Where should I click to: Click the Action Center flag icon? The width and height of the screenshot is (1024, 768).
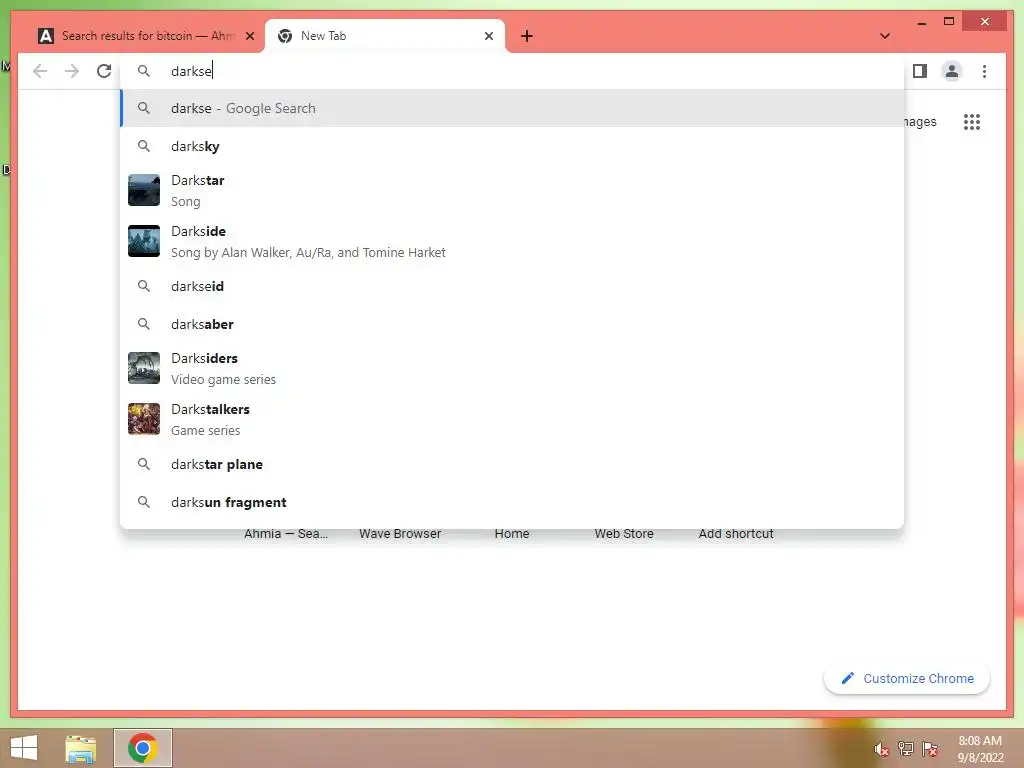(x=930, y=749)
